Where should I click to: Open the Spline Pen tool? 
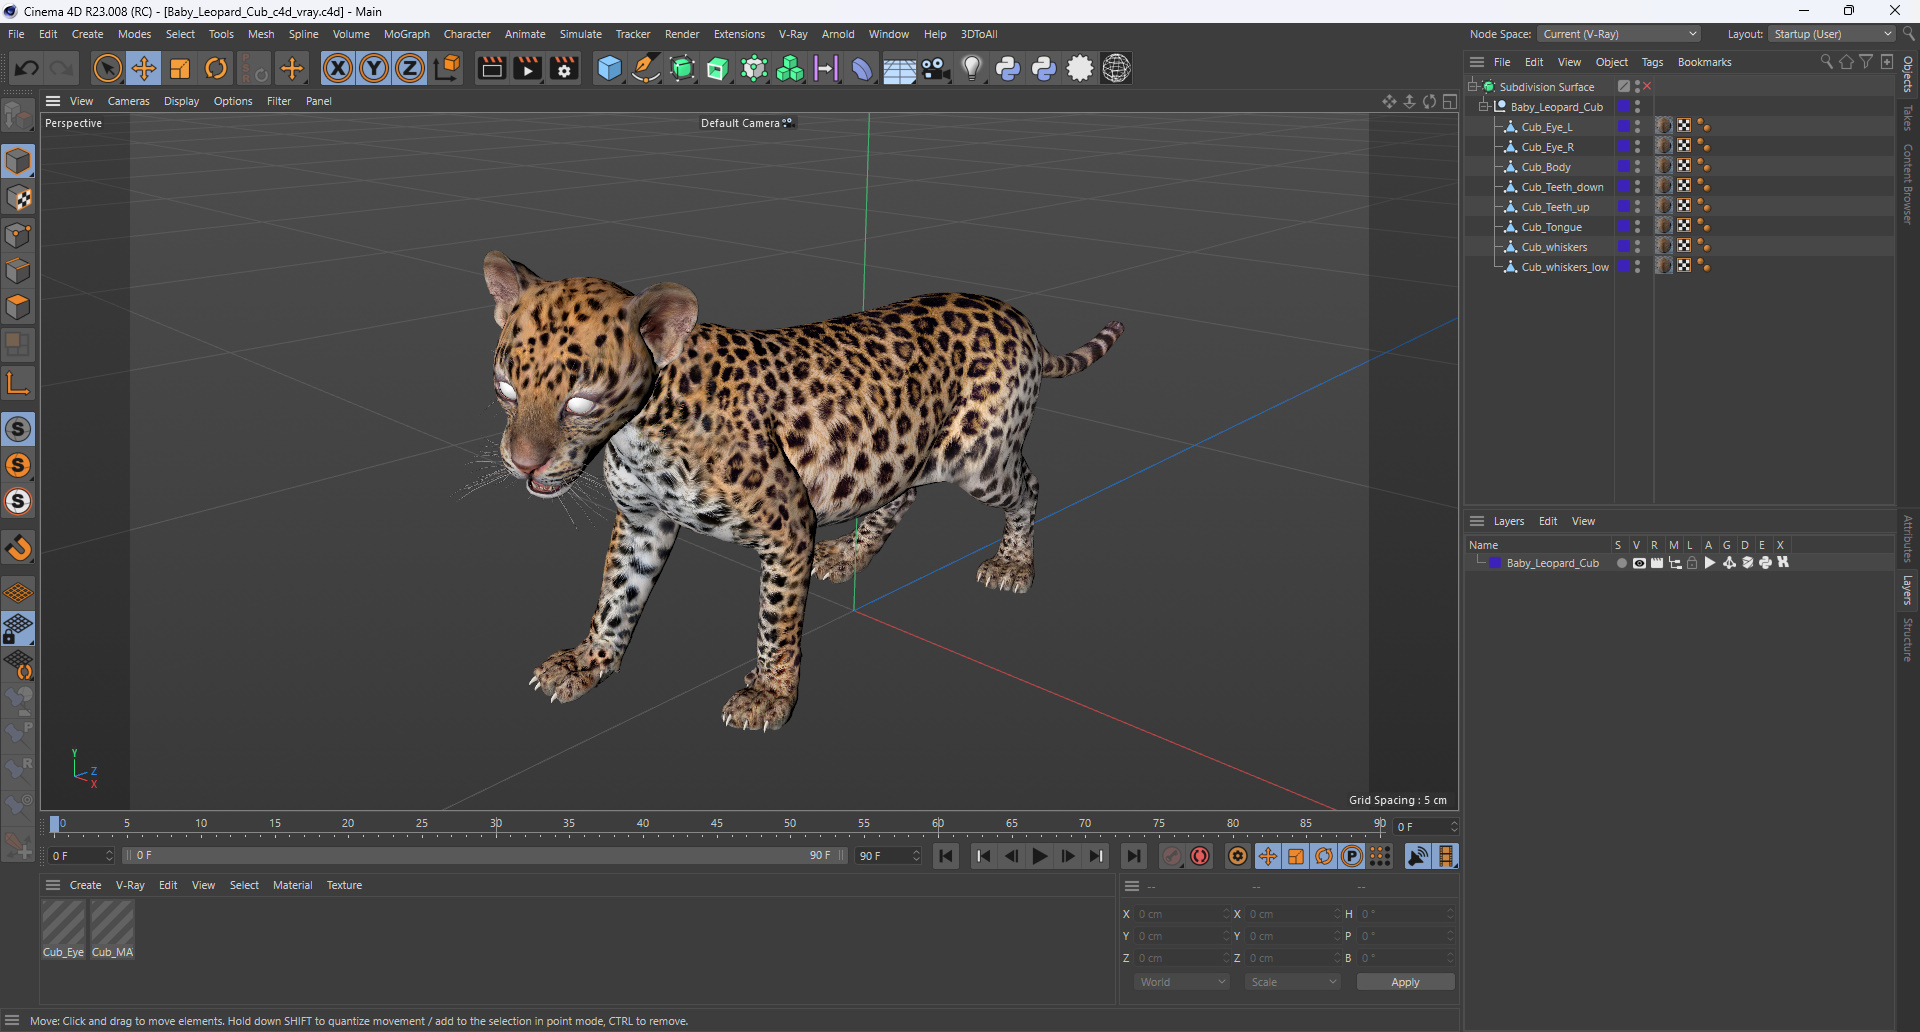pyautogui.click(x=646, y=68)
